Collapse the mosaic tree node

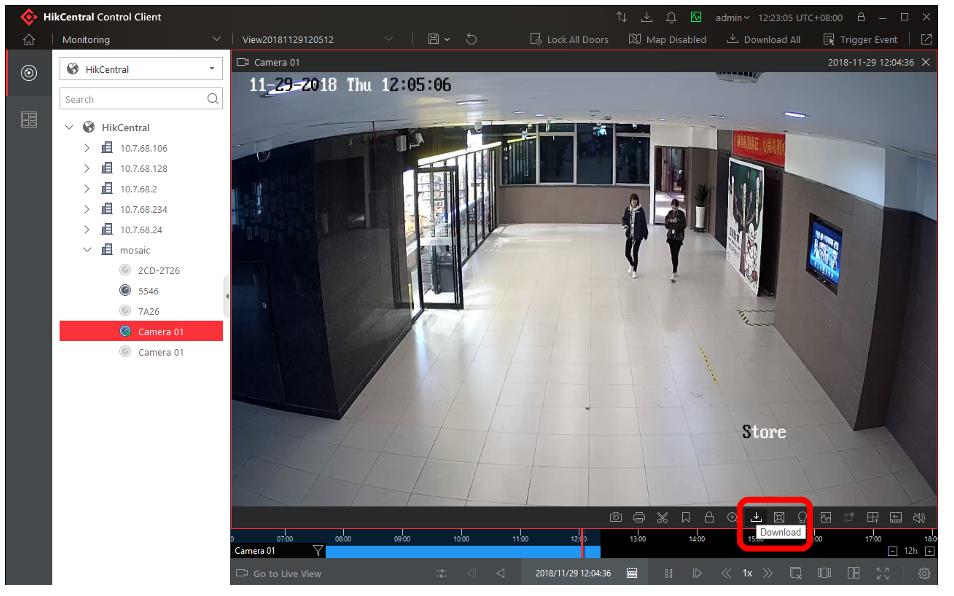[x=87, y=250]
